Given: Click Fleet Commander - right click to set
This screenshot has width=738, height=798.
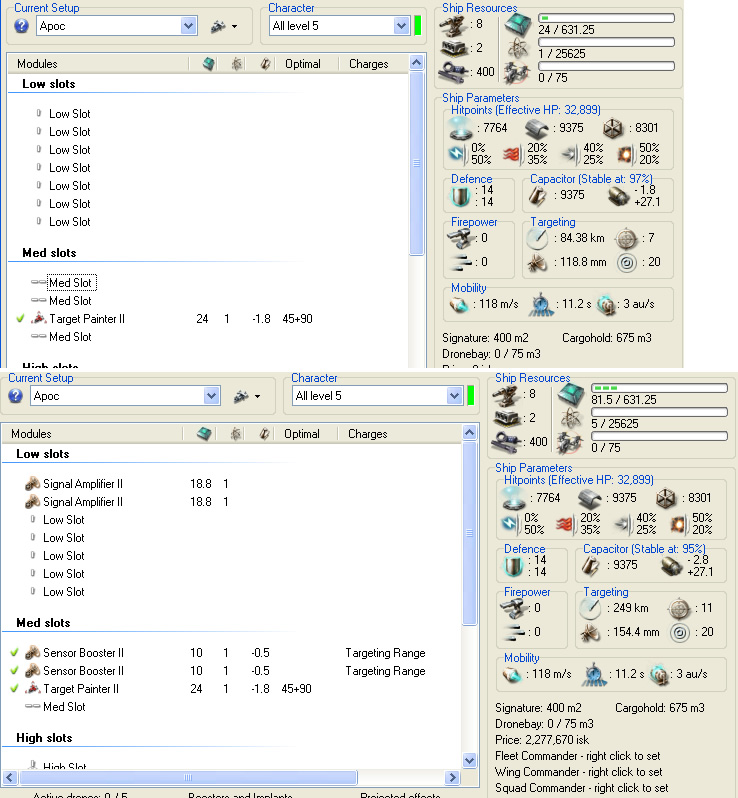Looking at the screenshot, I should point(578,756).
